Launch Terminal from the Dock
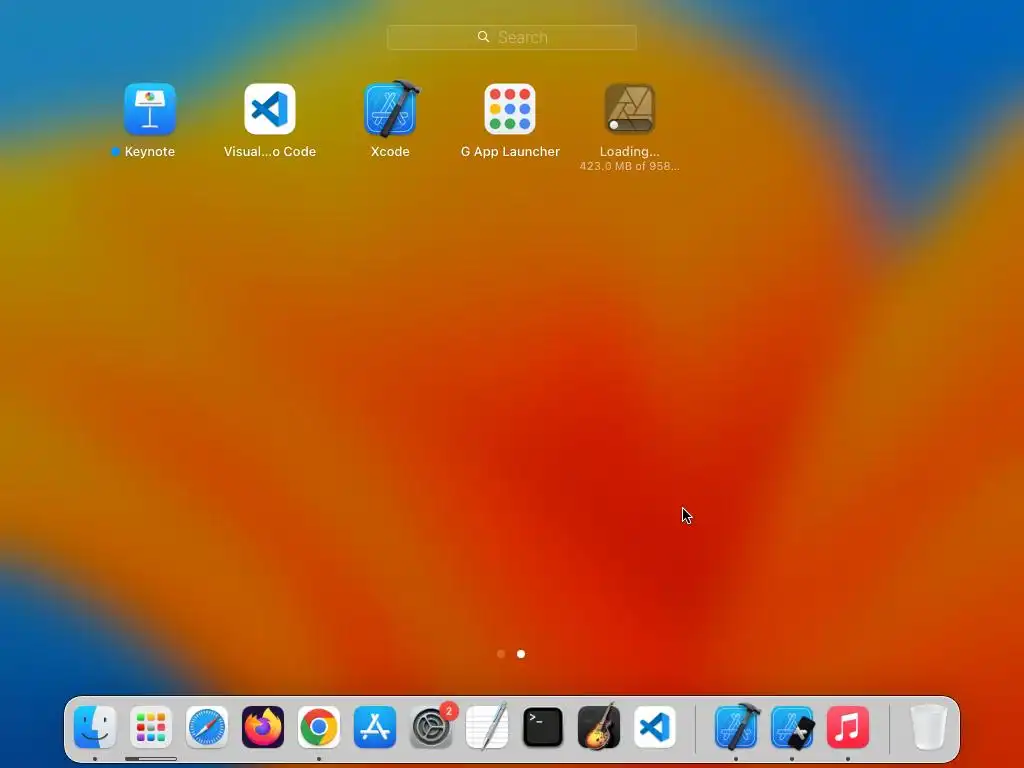Screen dimensions: 1024x768 543,727
